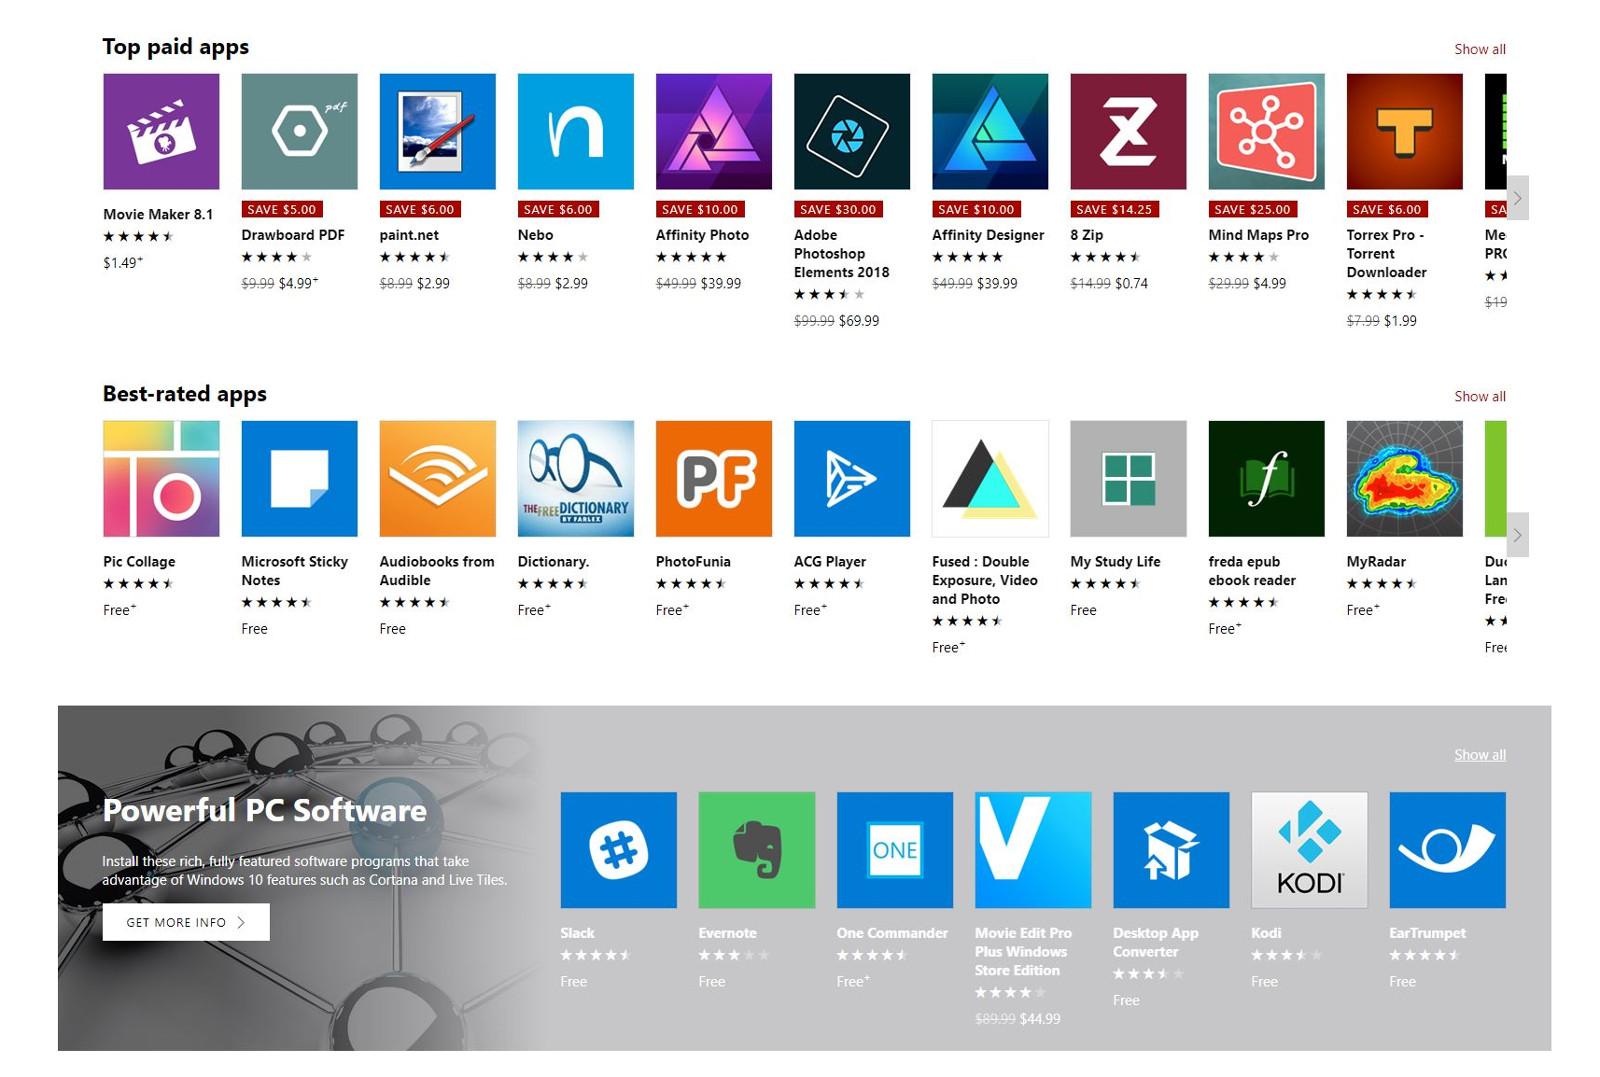Click the star rating under Pic Collage
Image resolution: width=1600 pixels, height=1077 pixels.
[139, 584]
